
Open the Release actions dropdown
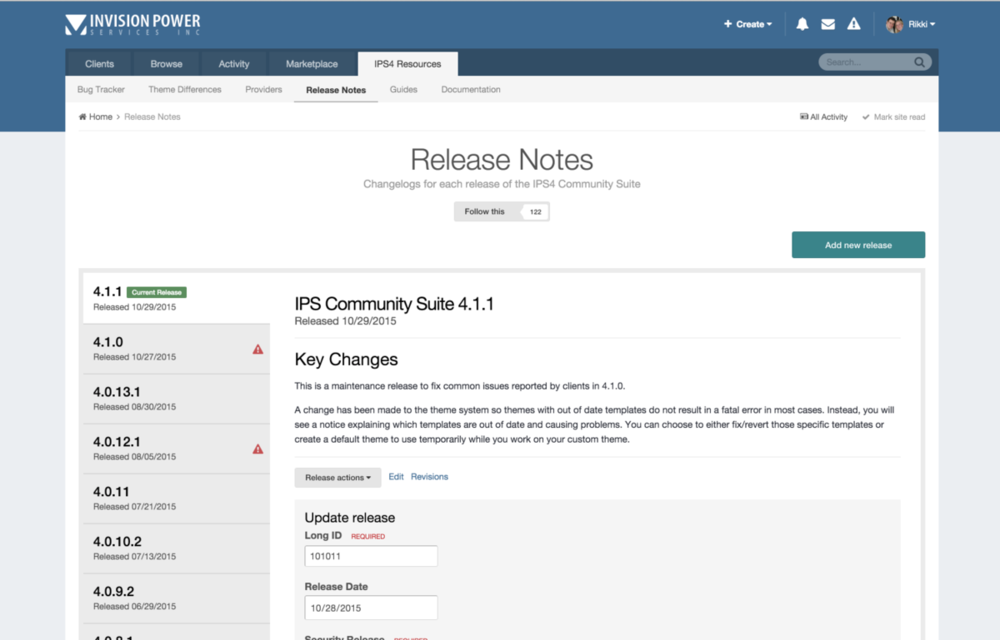coord(337,477)
